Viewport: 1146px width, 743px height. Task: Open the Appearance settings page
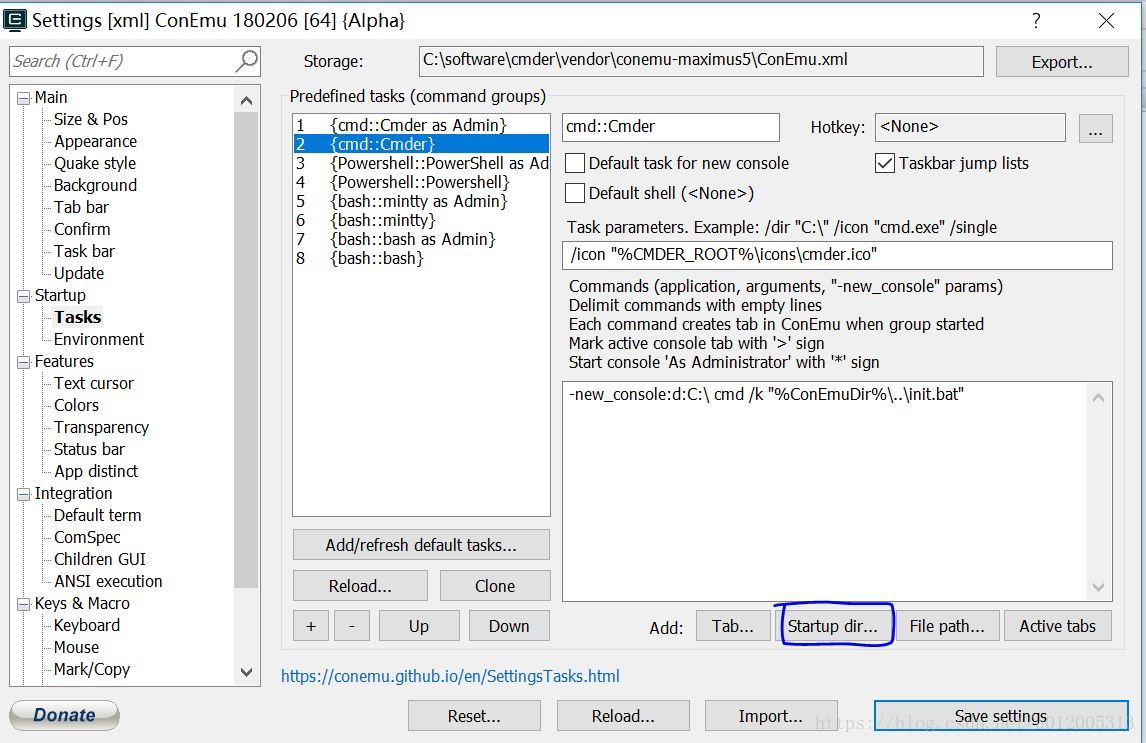[x=95, y=141]
